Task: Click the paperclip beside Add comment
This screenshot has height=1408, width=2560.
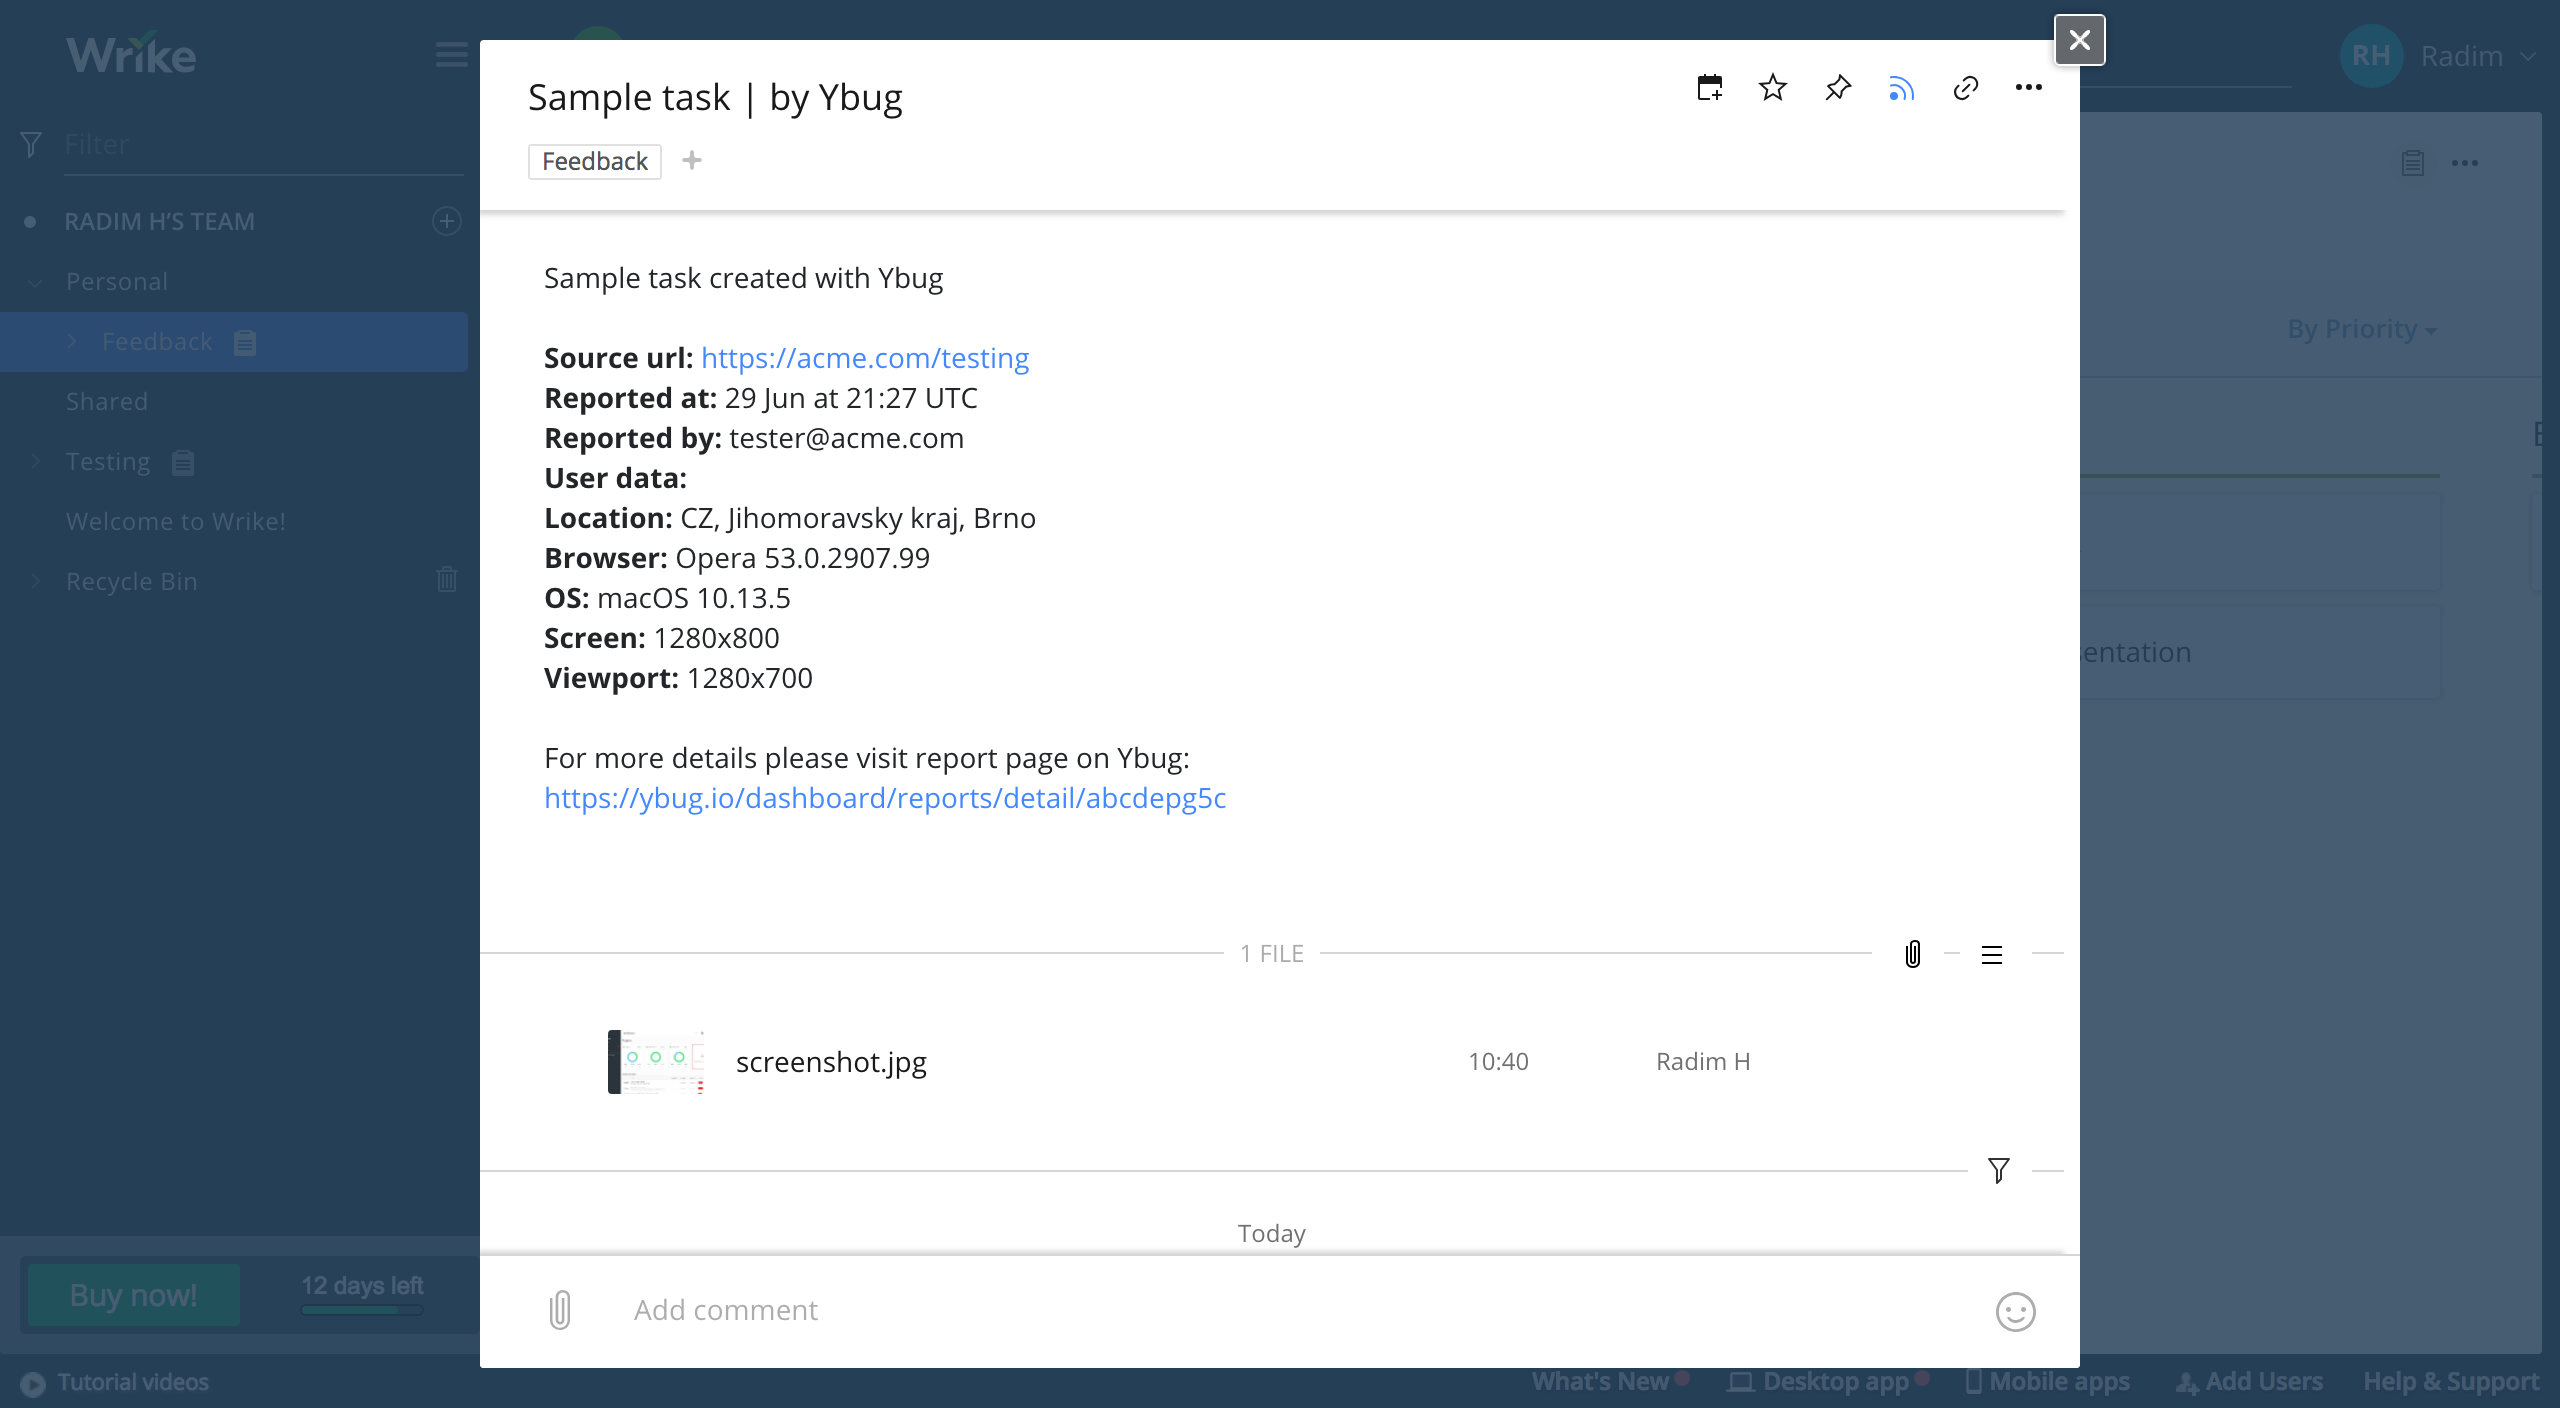Action: coord(560,1310)
